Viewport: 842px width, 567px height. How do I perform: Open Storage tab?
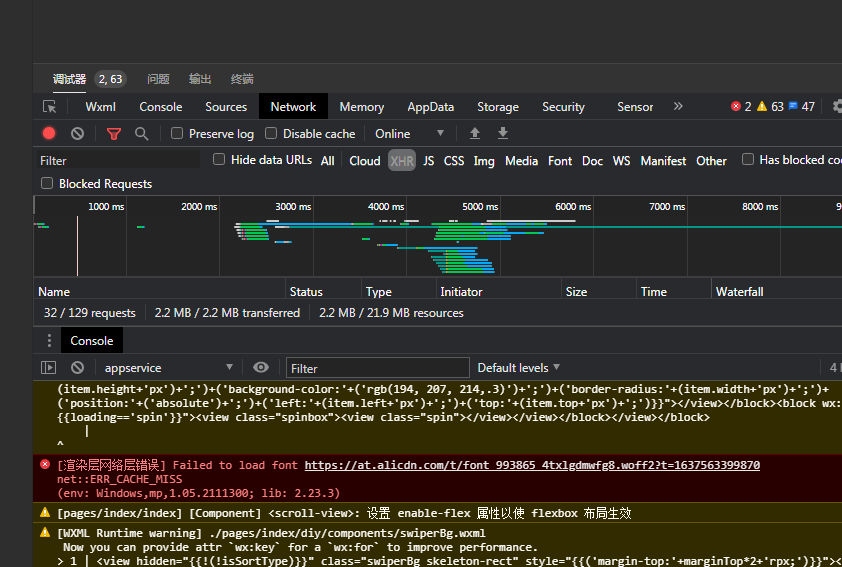point(498,107)
